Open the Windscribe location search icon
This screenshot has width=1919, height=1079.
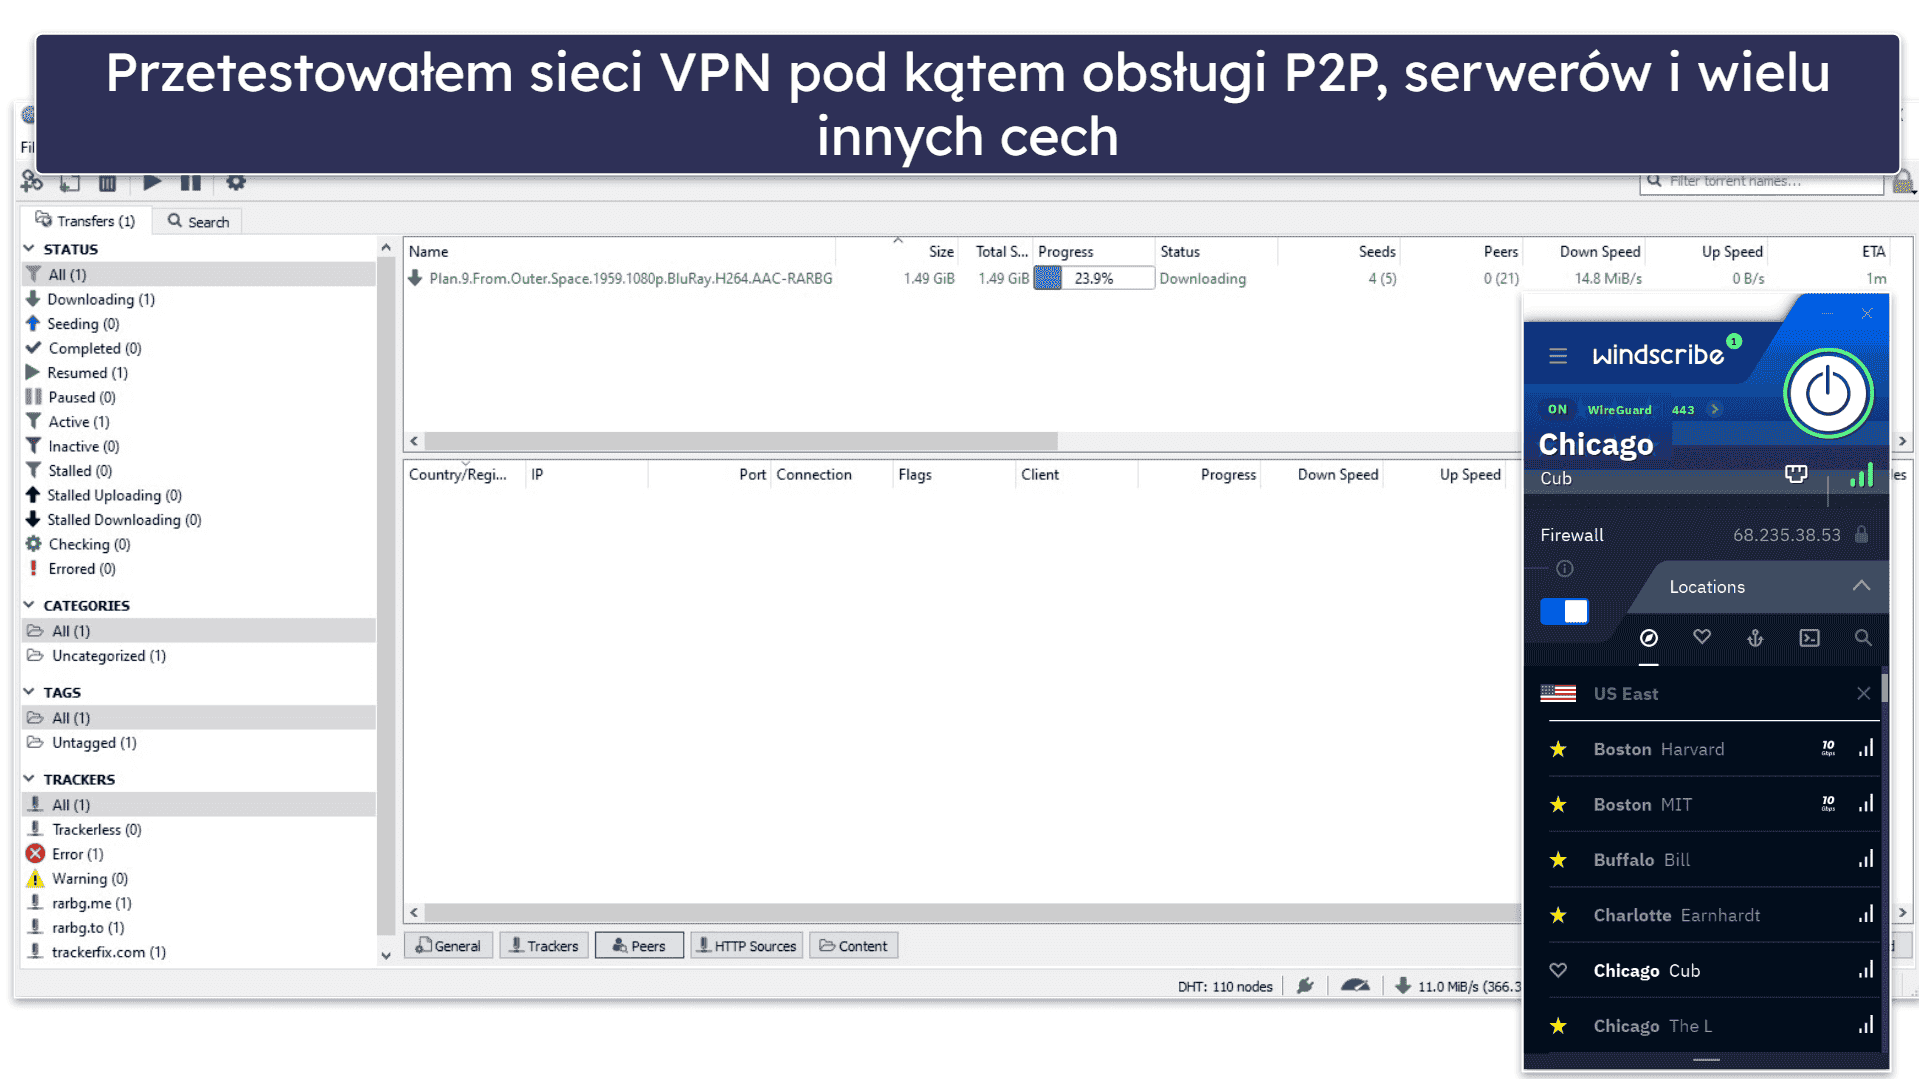(x=1863, y=638)
